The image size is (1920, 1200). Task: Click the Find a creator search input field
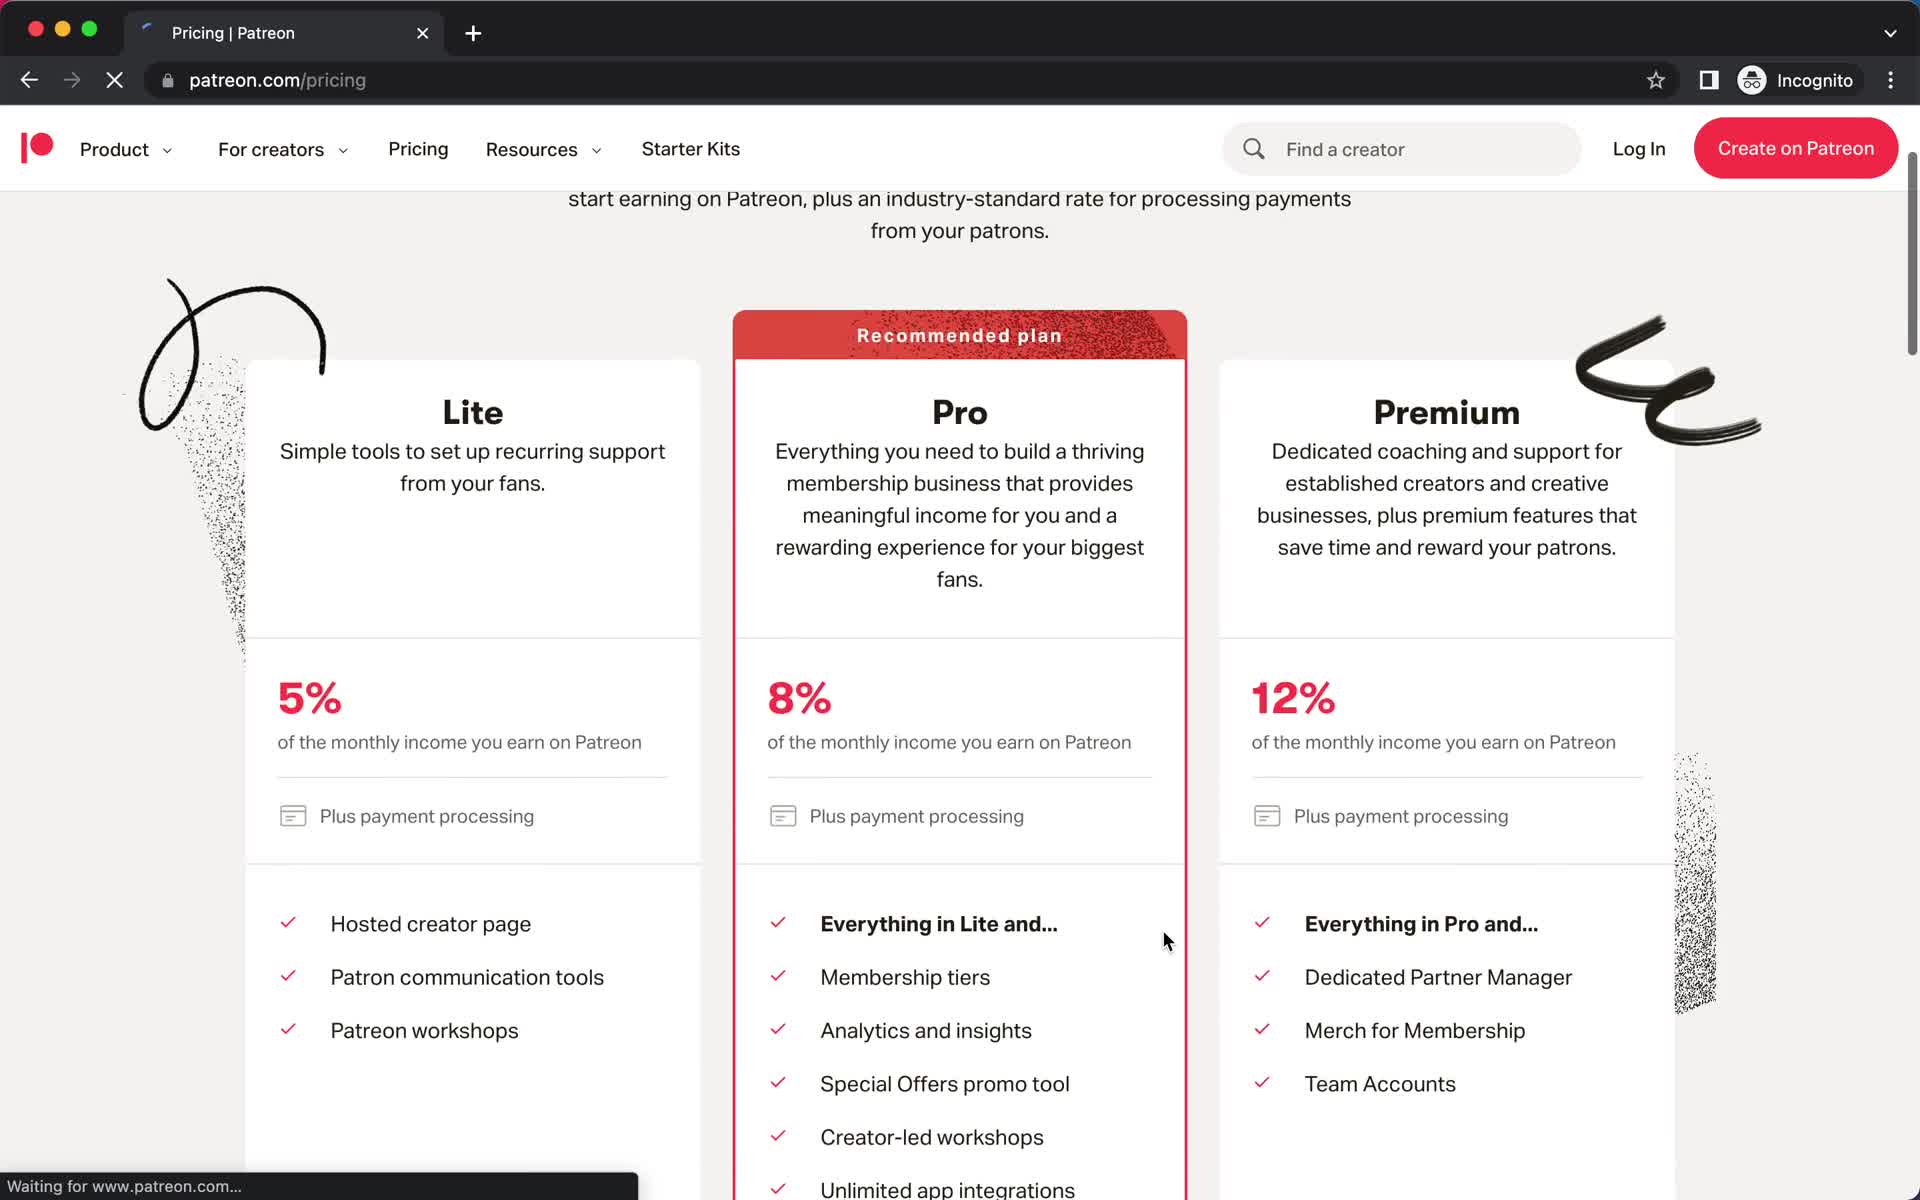coord(1400,148)
